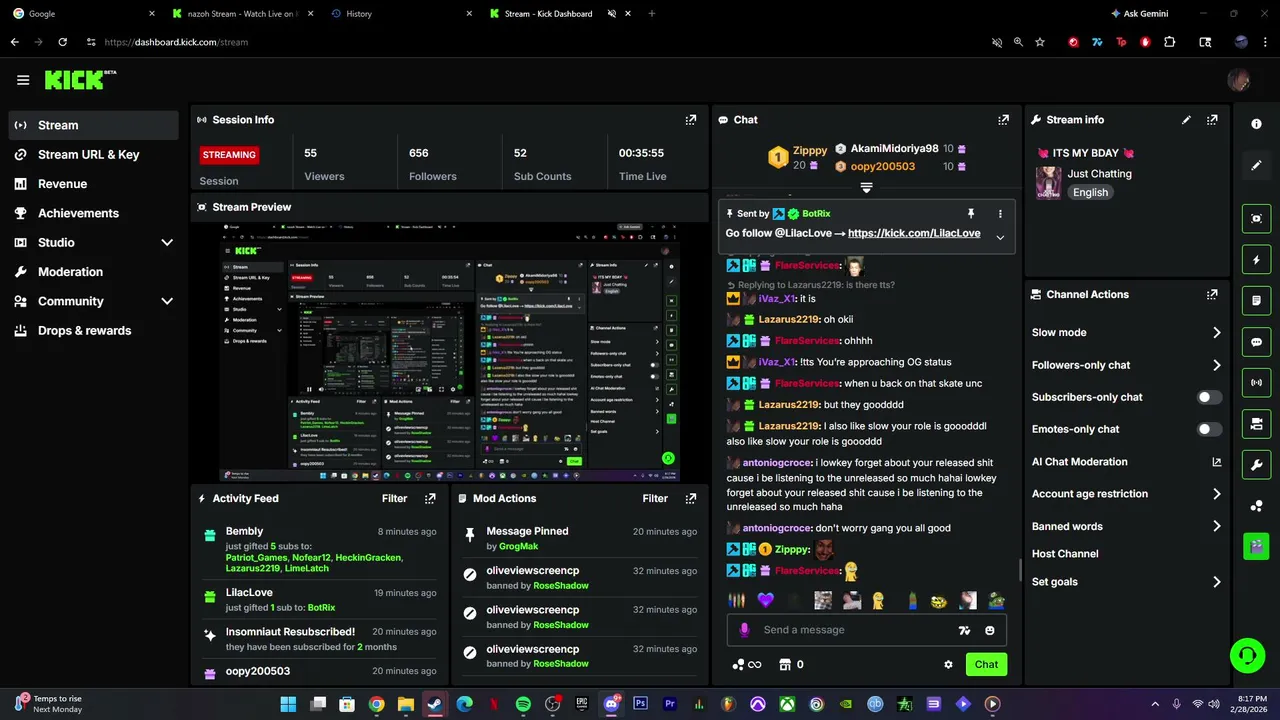Open chat settings gear icon

(948, 664)
